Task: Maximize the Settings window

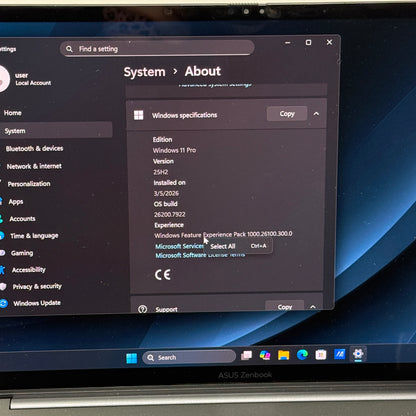Action: [x=309, y=42]
